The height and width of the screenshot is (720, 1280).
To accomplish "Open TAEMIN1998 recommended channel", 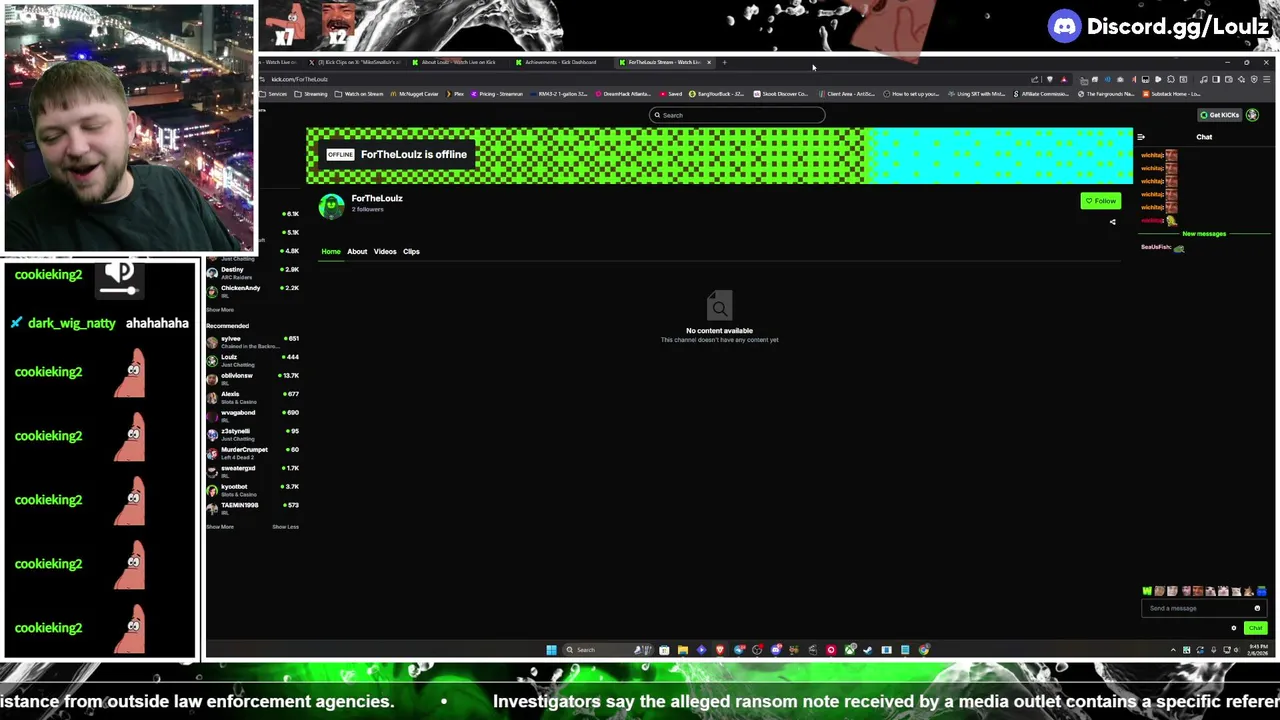I will point(250,508).
